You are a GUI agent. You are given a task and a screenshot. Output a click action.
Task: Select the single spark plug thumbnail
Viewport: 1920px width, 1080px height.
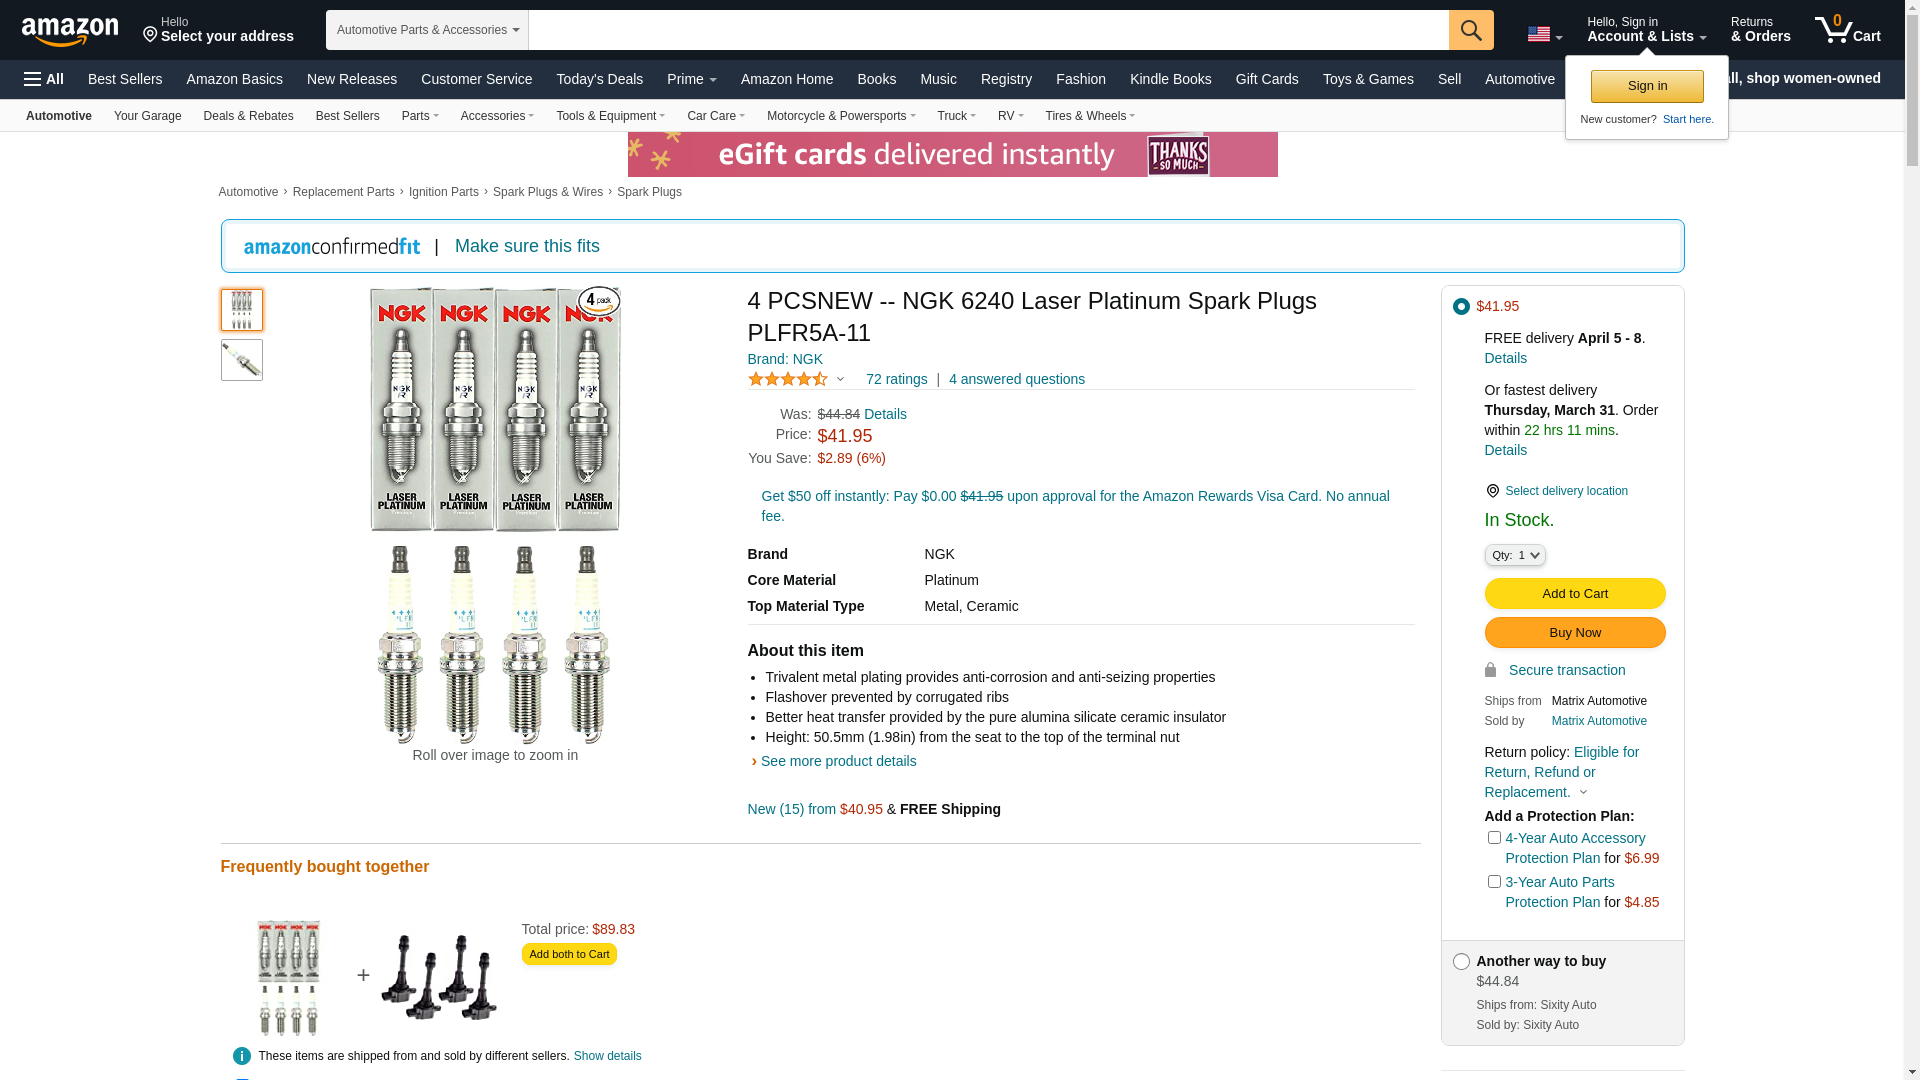pos(242,360)
